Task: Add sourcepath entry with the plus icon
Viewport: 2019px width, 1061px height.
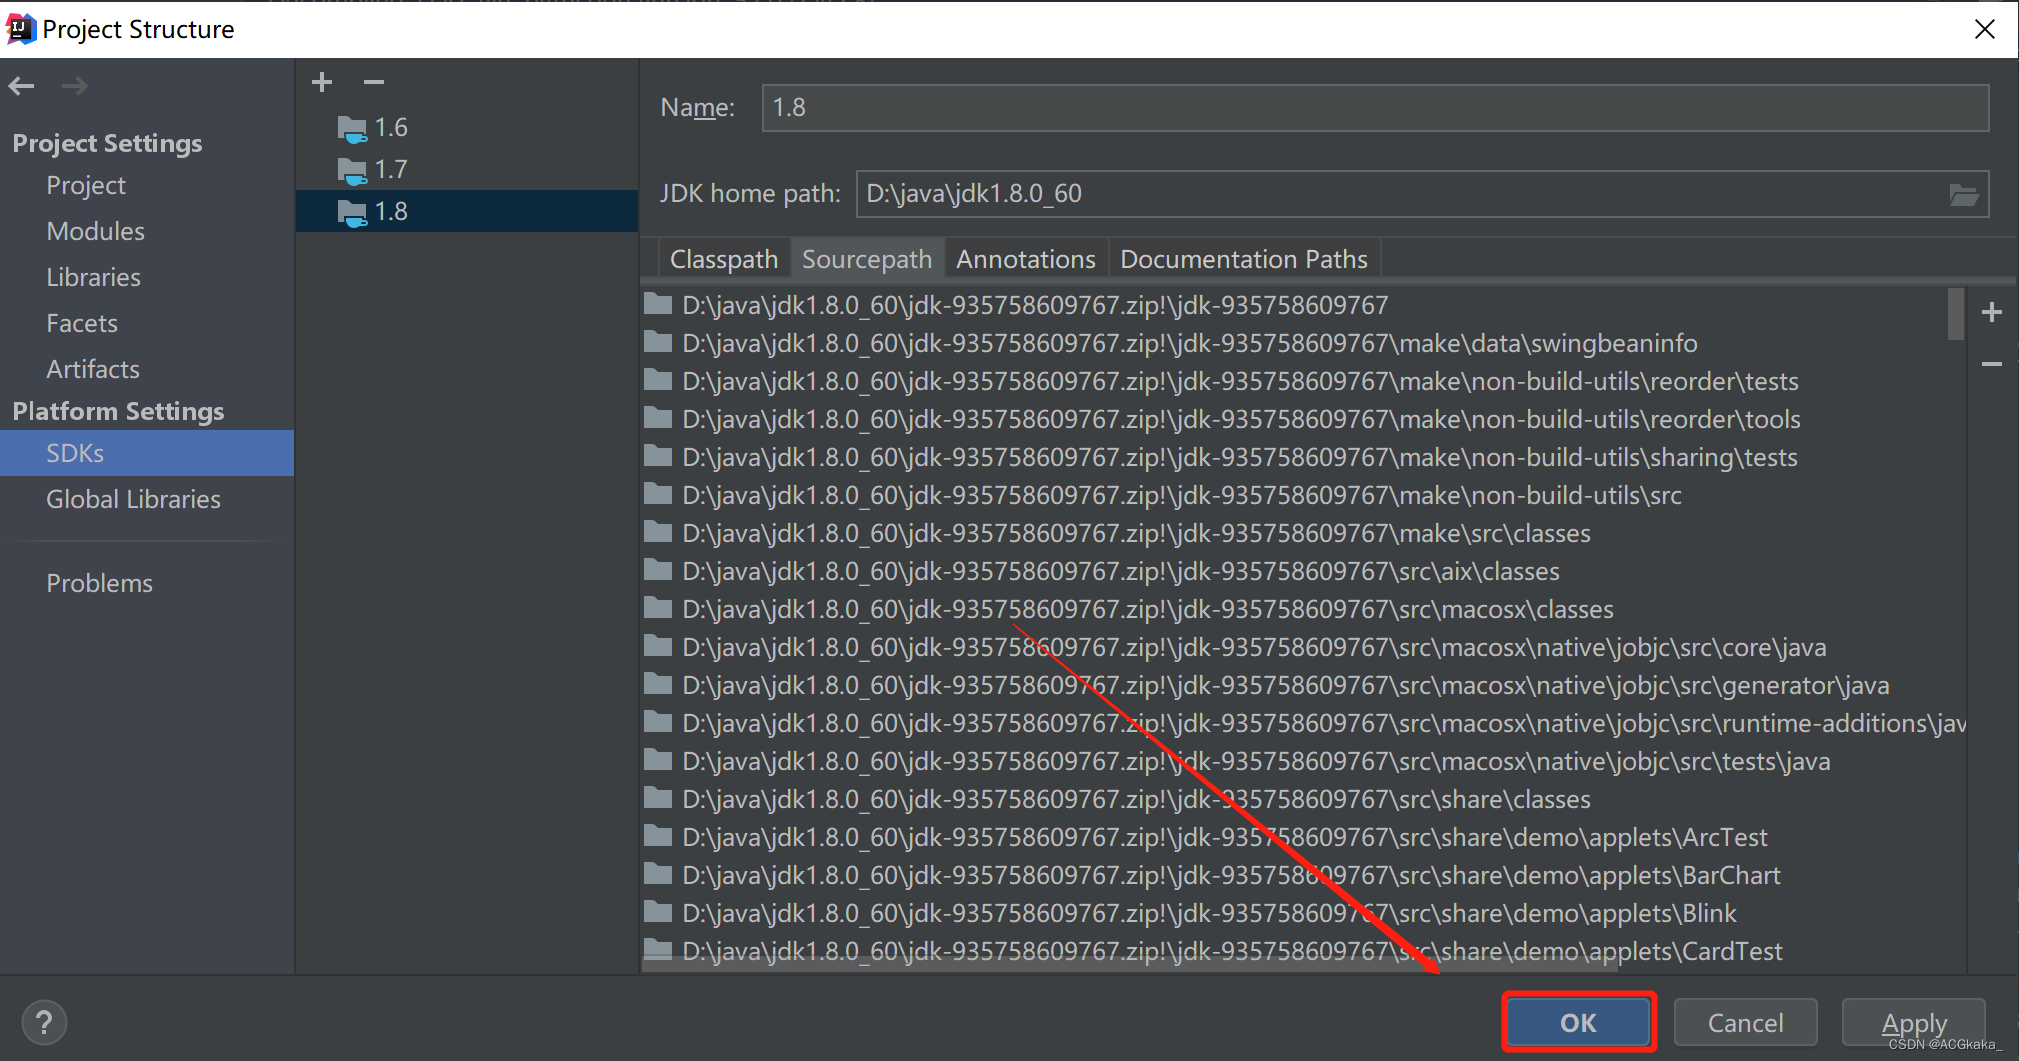Action: click(x=1992, y=312)
